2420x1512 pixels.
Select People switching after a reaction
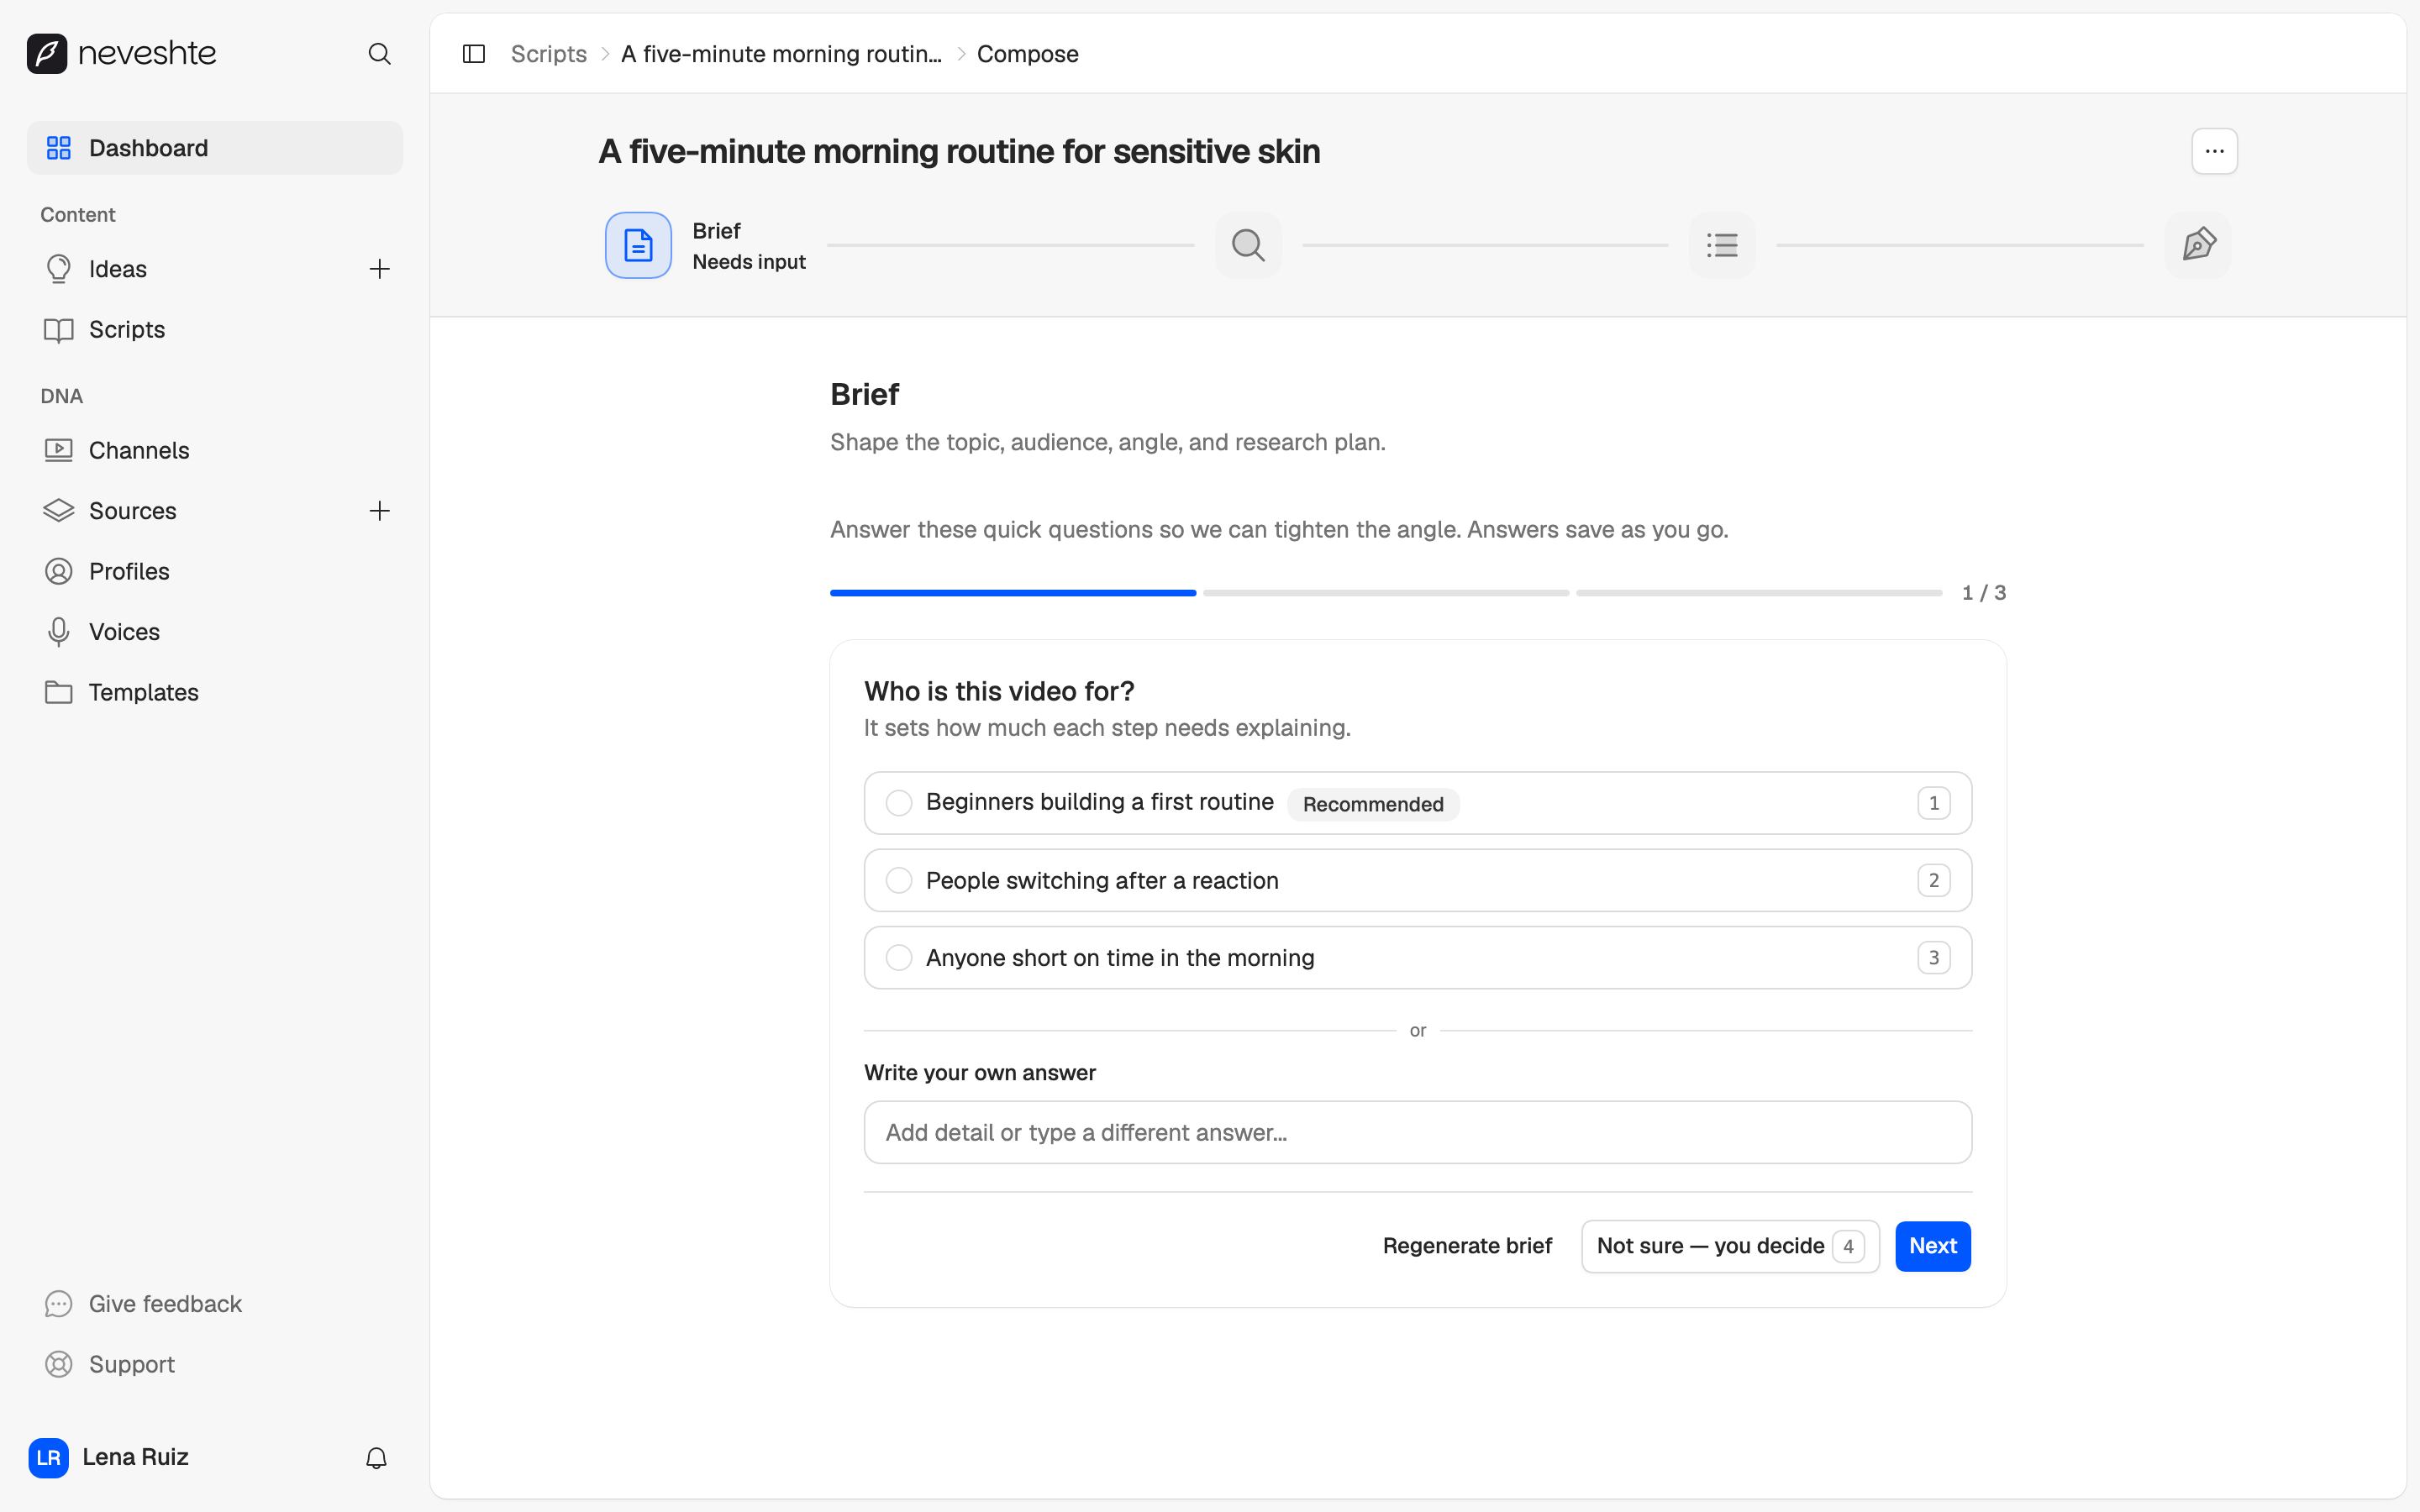coord(1418,880)
